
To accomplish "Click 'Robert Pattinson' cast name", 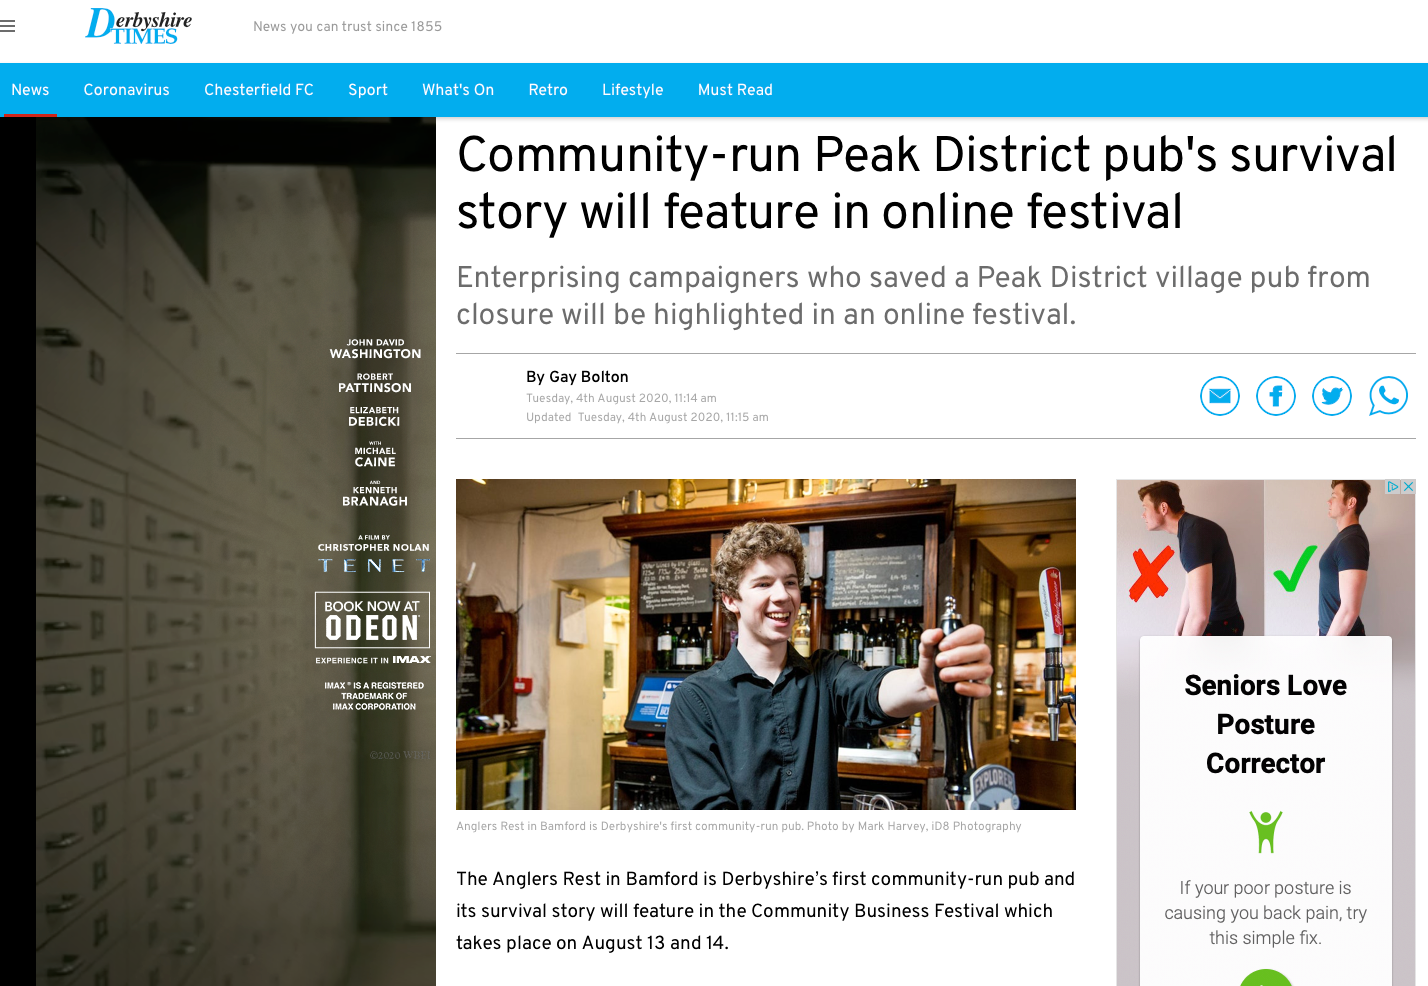I will click(374, 383).
